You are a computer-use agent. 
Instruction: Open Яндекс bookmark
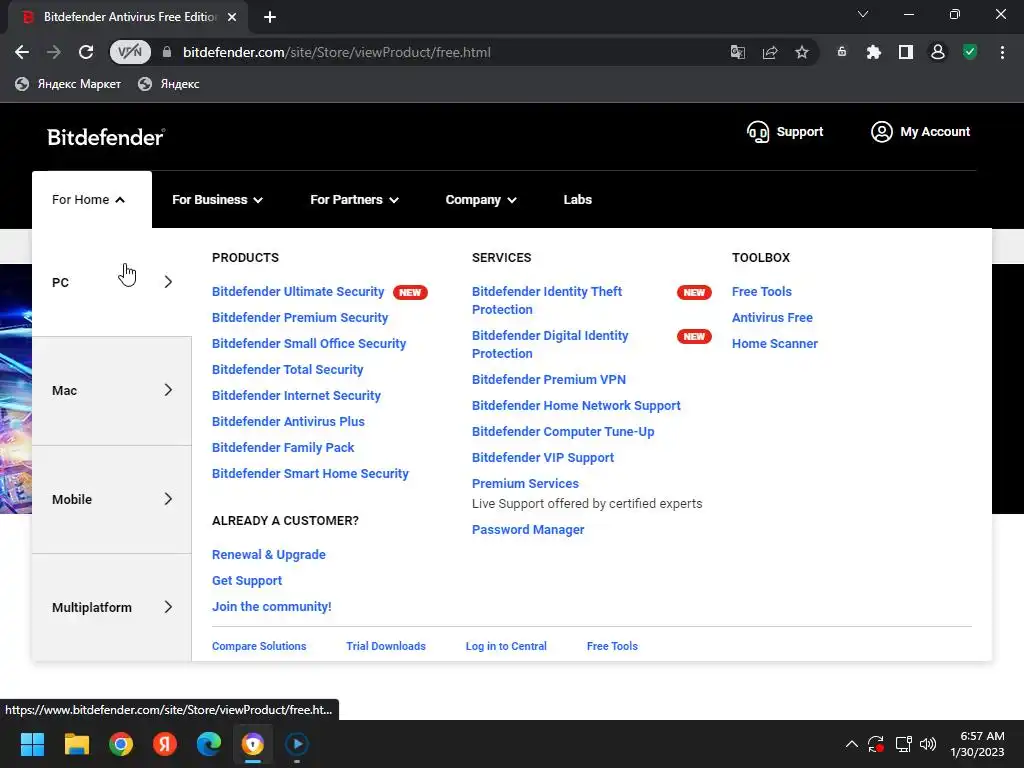tap(168, 84)
